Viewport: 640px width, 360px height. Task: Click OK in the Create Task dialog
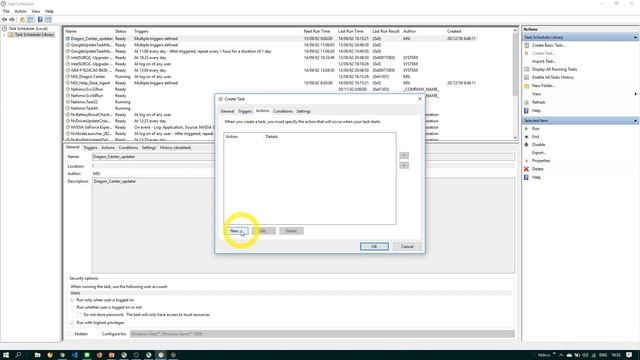click(374, 247)
